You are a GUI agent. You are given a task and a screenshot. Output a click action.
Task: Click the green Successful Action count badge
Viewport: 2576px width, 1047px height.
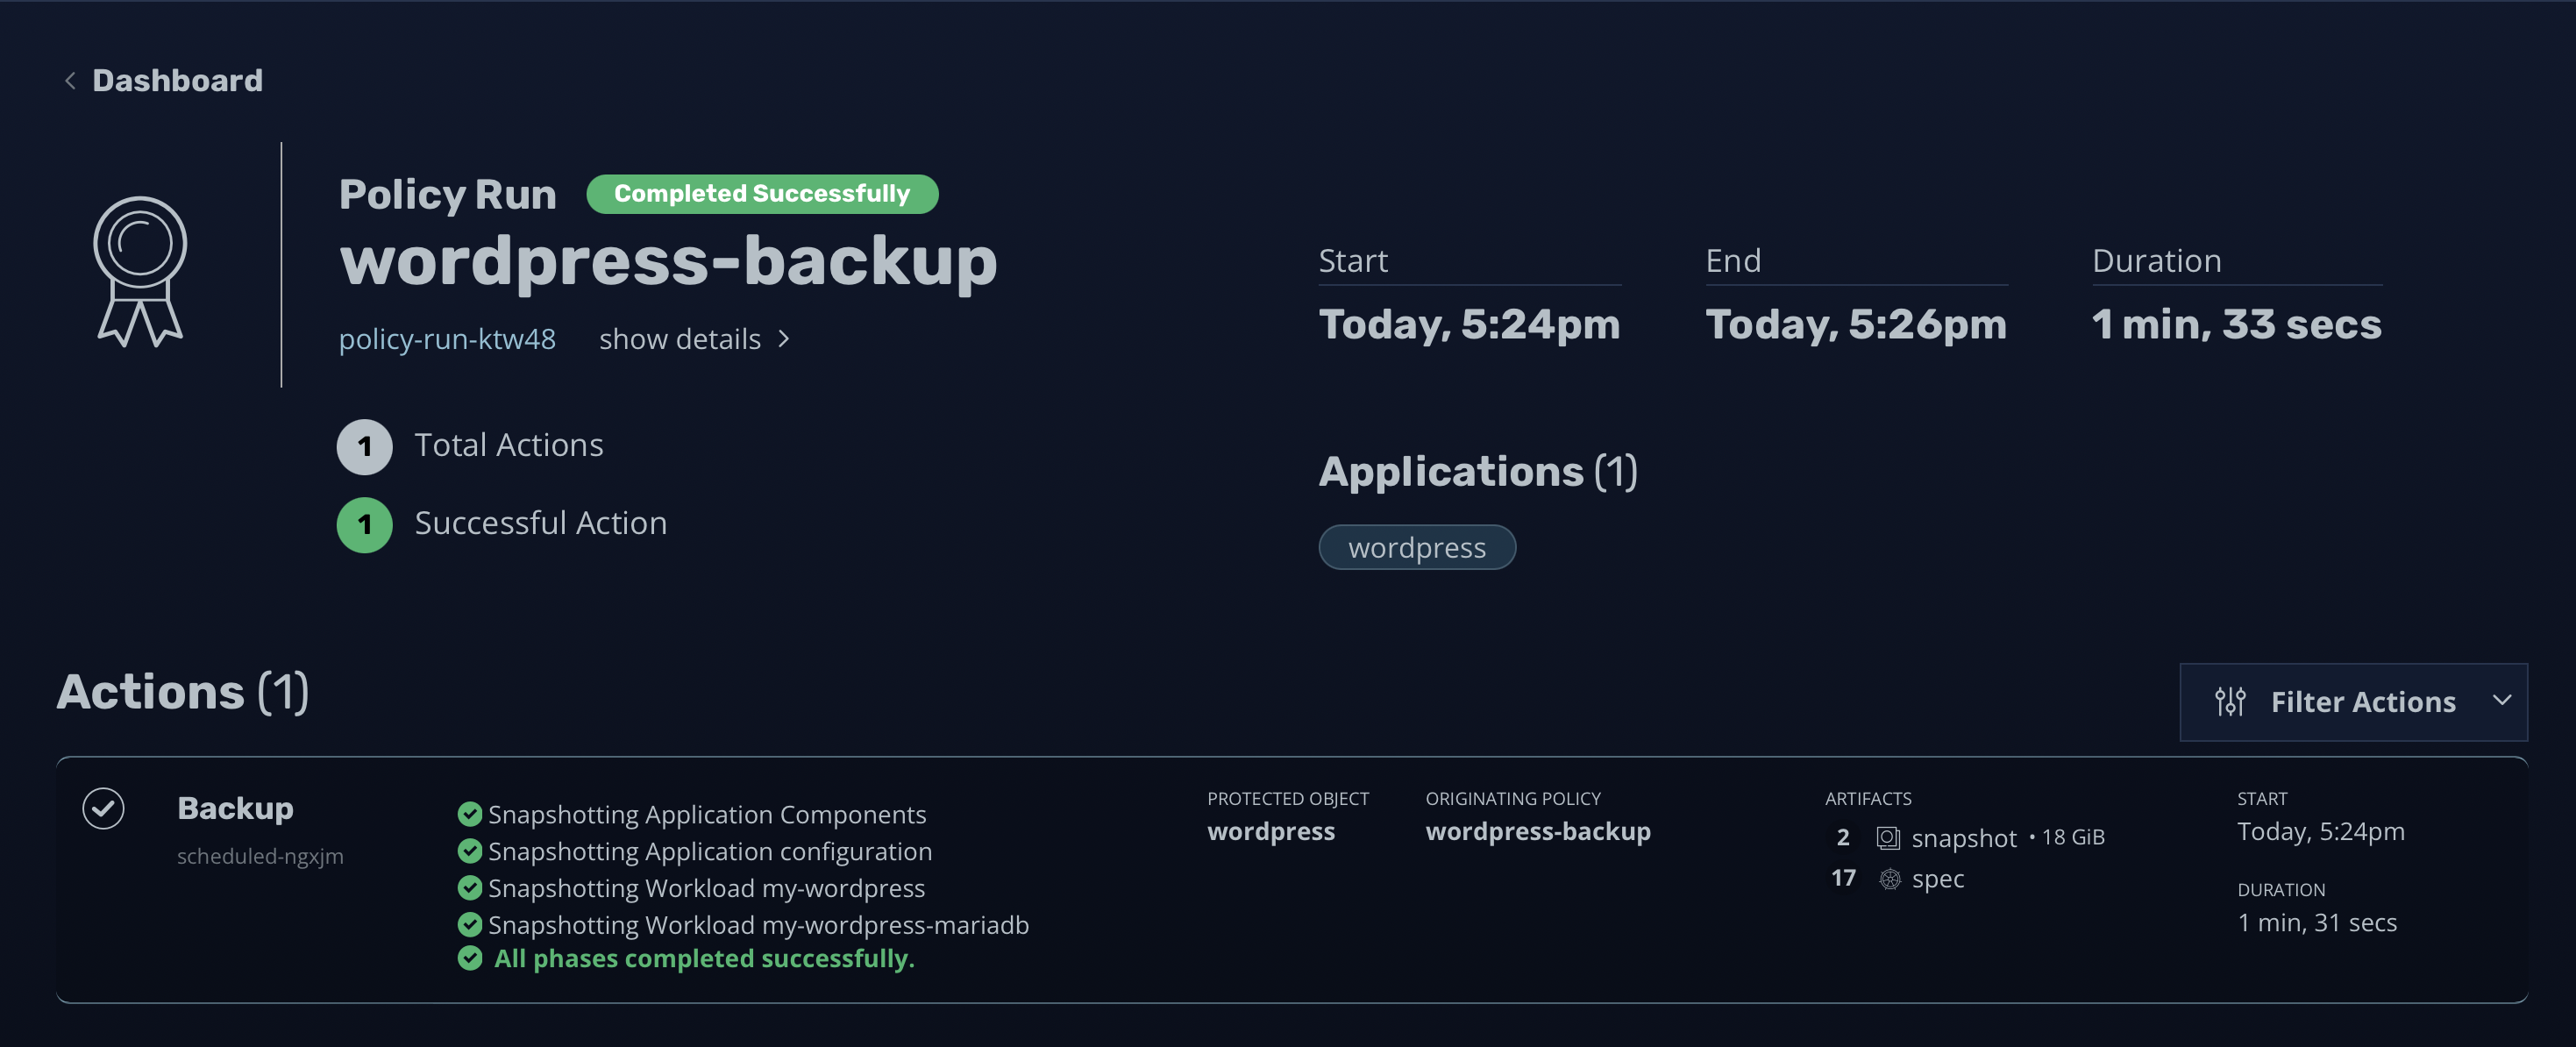tap(364, 524)
